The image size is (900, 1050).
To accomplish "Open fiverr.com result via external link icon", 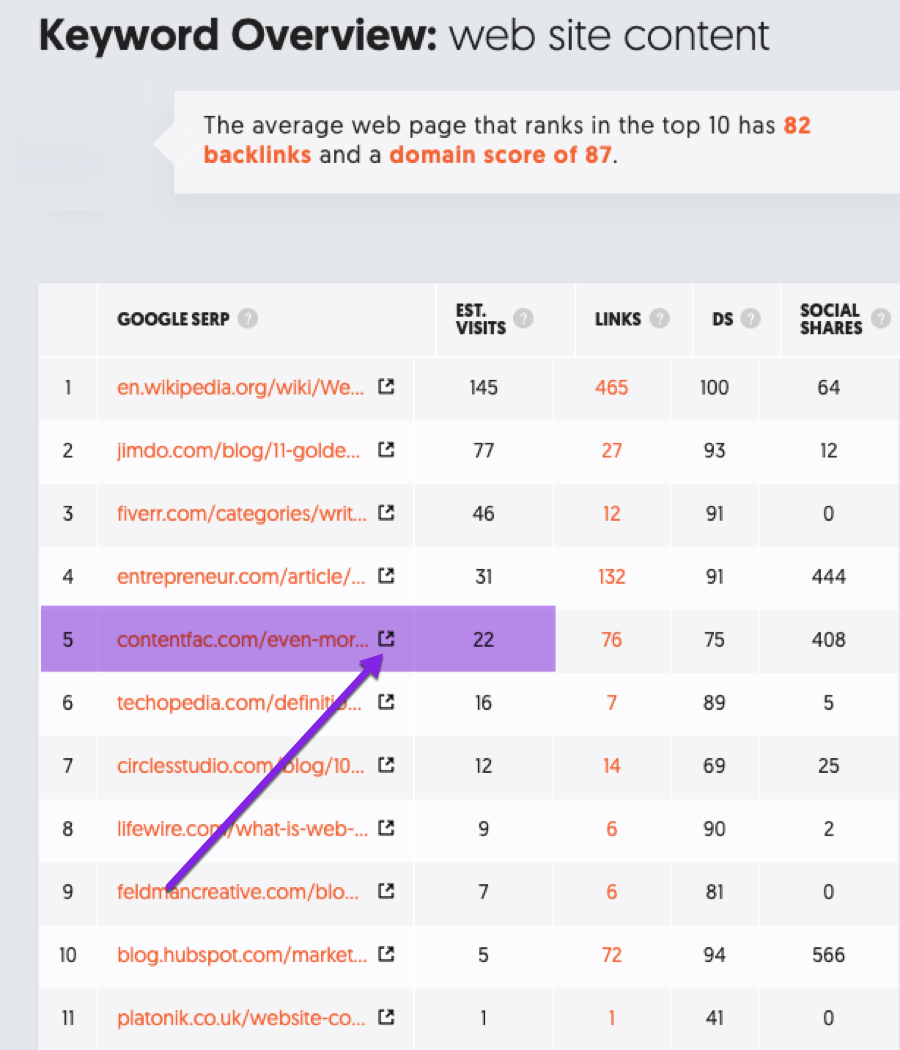I will 386,513.
